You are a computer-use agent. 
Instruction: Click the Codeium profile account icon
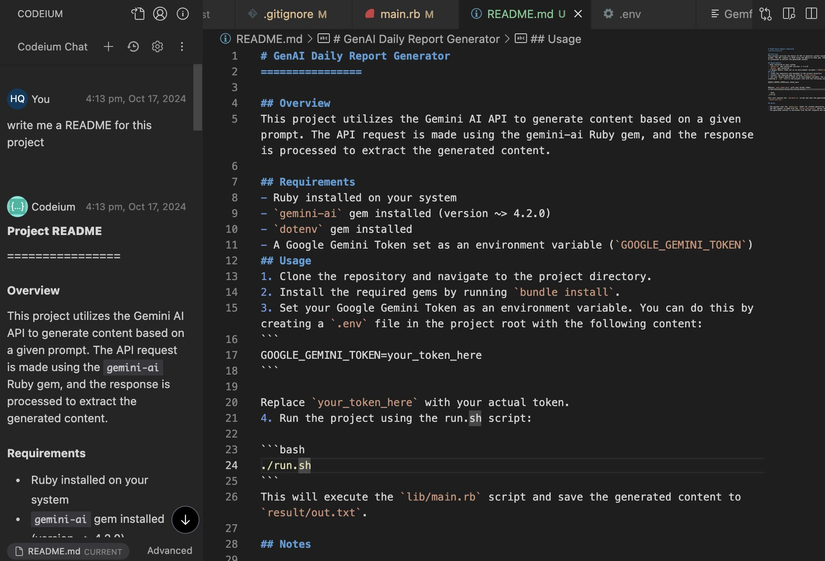click(x=160, y=14)
